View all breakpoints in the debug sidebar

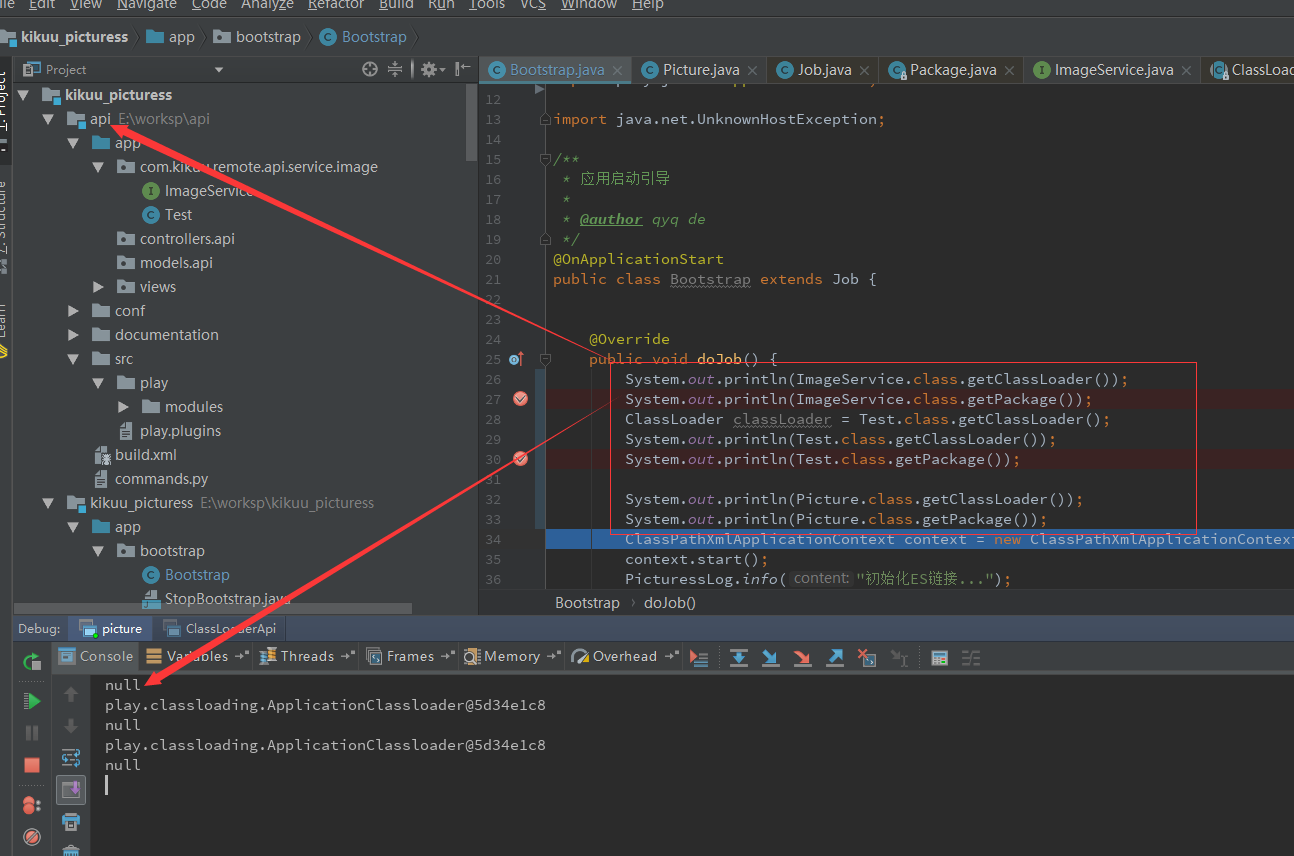pyautogui.click(x=32, y=805)
